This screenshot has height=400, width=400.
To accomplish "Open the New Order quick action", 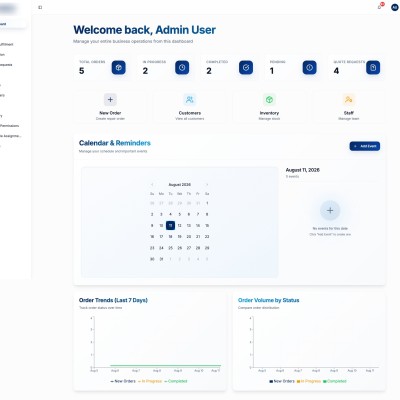I will (x=110, y=107).
